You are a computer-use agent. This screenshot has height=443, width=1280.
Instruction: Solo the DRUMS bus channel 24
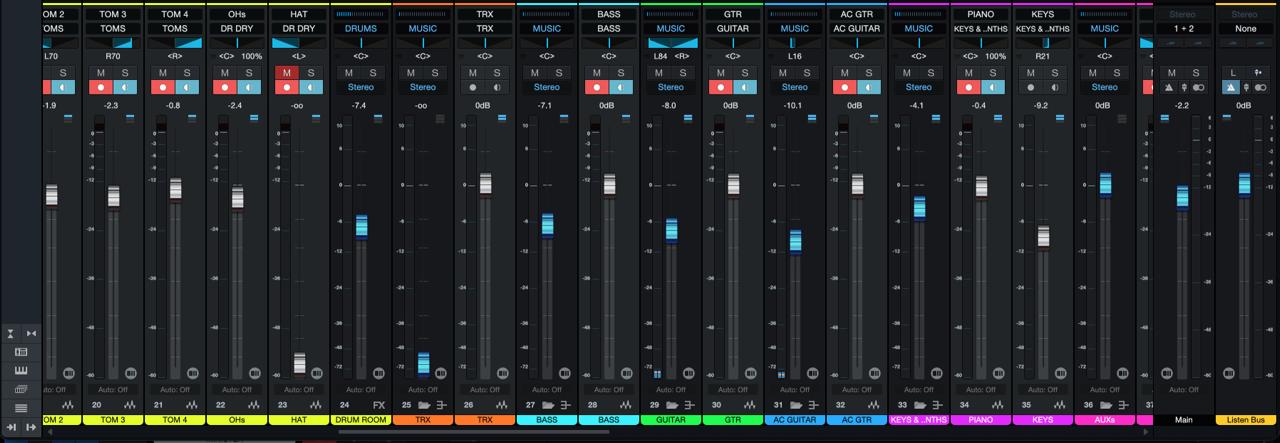coord(373,73)
